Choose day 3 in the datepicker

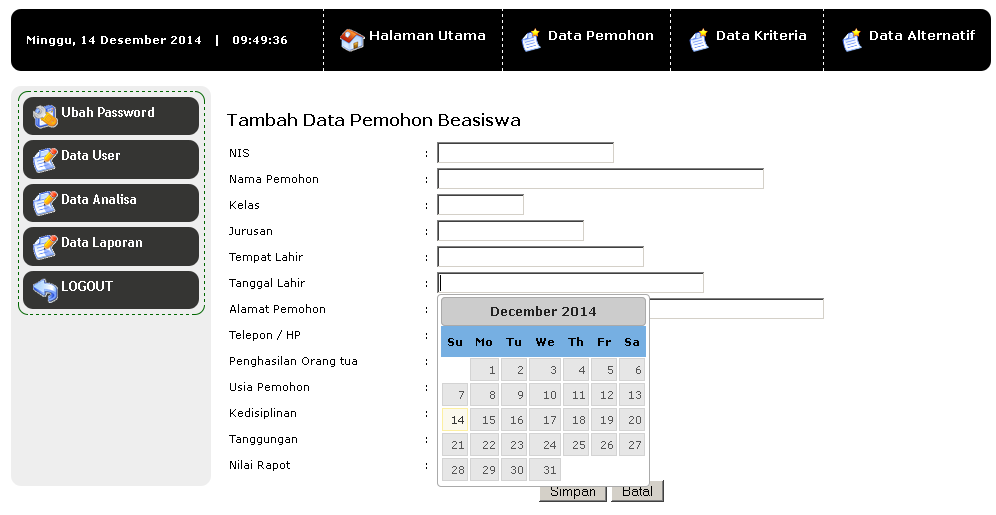545,370
